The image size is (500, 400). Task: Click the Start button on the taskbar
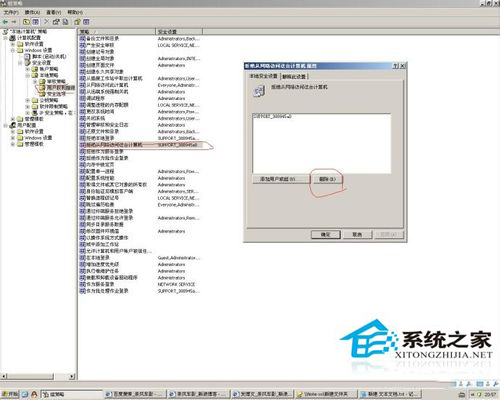(10, 394)
